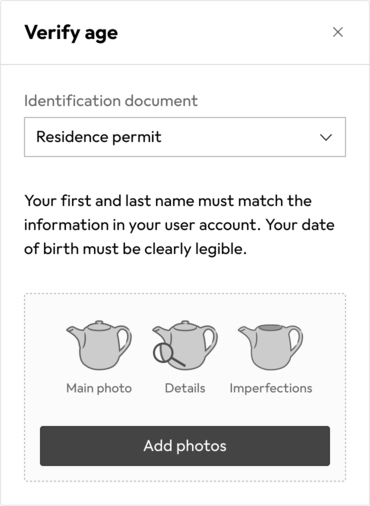Click the "Identification document" field label
This screenshot has width=370, height=506.
[x=111, y=101]
